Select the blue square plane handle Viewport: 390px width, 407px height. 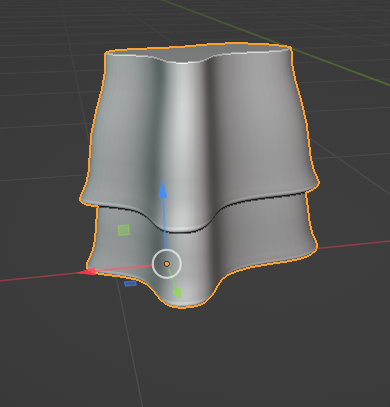click(130, 284)
